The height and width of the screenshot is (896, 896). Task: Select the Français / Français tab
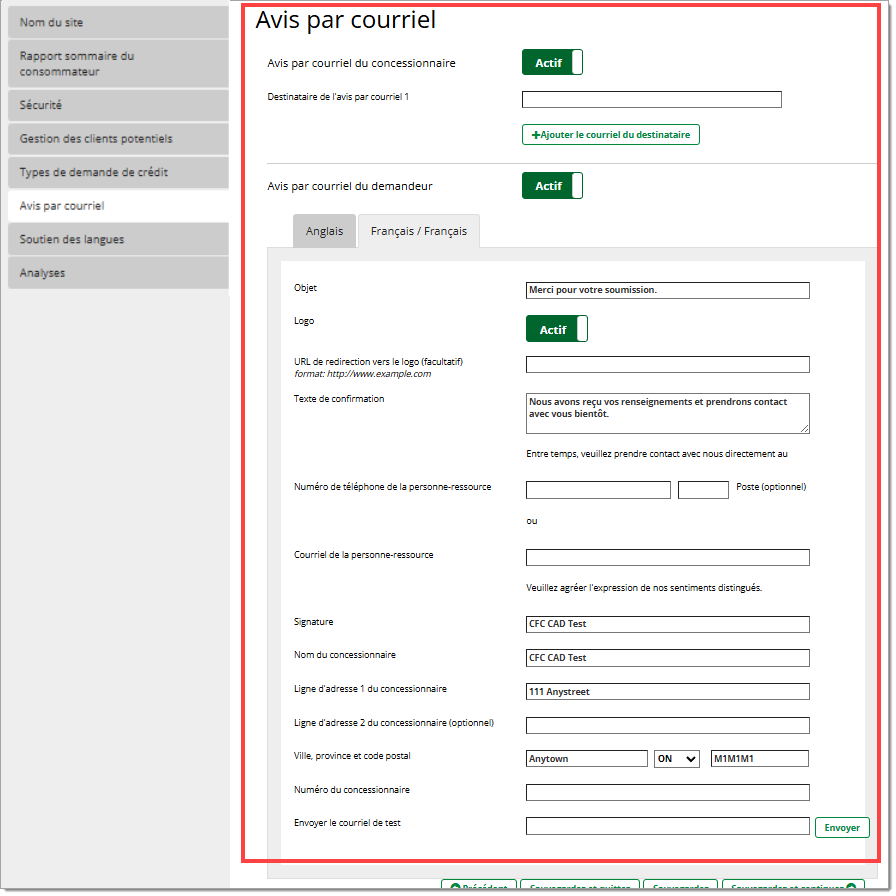coord(418,231)
